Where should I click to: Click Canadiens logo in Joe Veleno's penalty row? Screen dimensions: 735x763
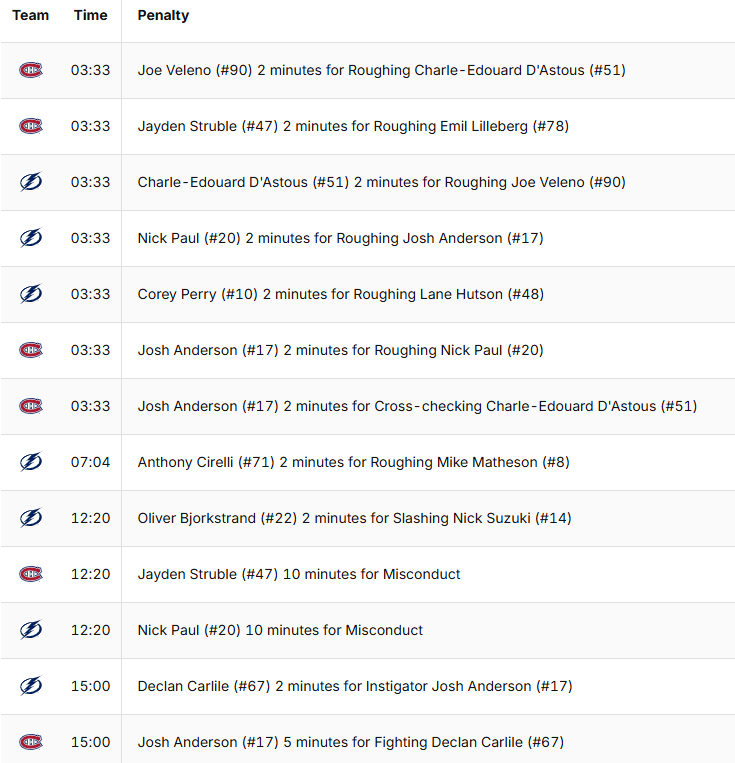(31, 70)
